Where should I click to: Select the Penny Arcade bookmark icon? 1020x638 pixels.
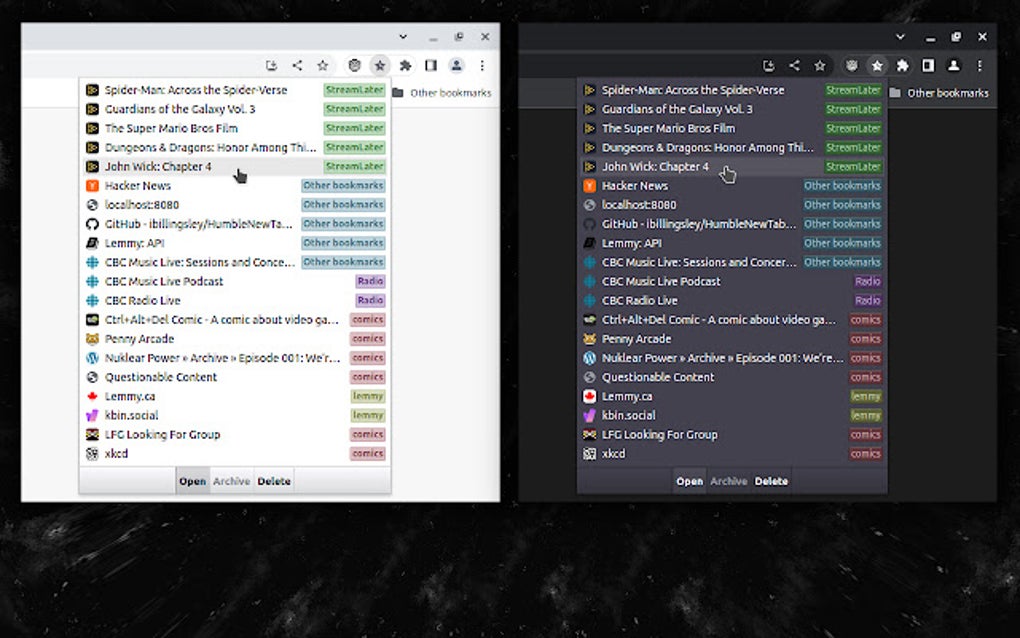pos(92,339)
